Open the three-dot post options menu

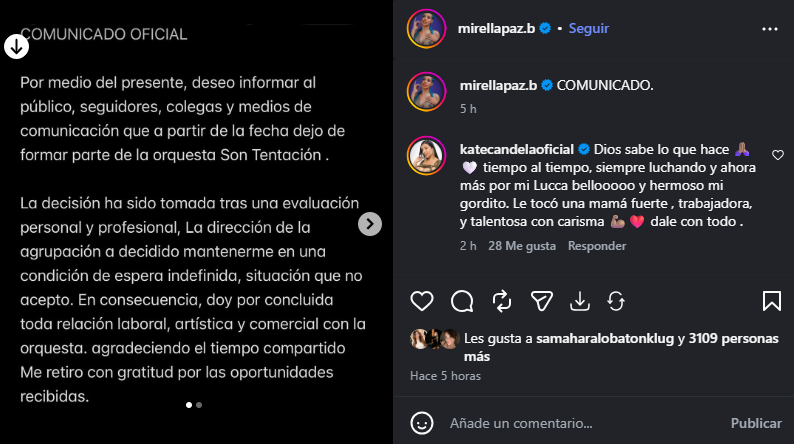770,29
